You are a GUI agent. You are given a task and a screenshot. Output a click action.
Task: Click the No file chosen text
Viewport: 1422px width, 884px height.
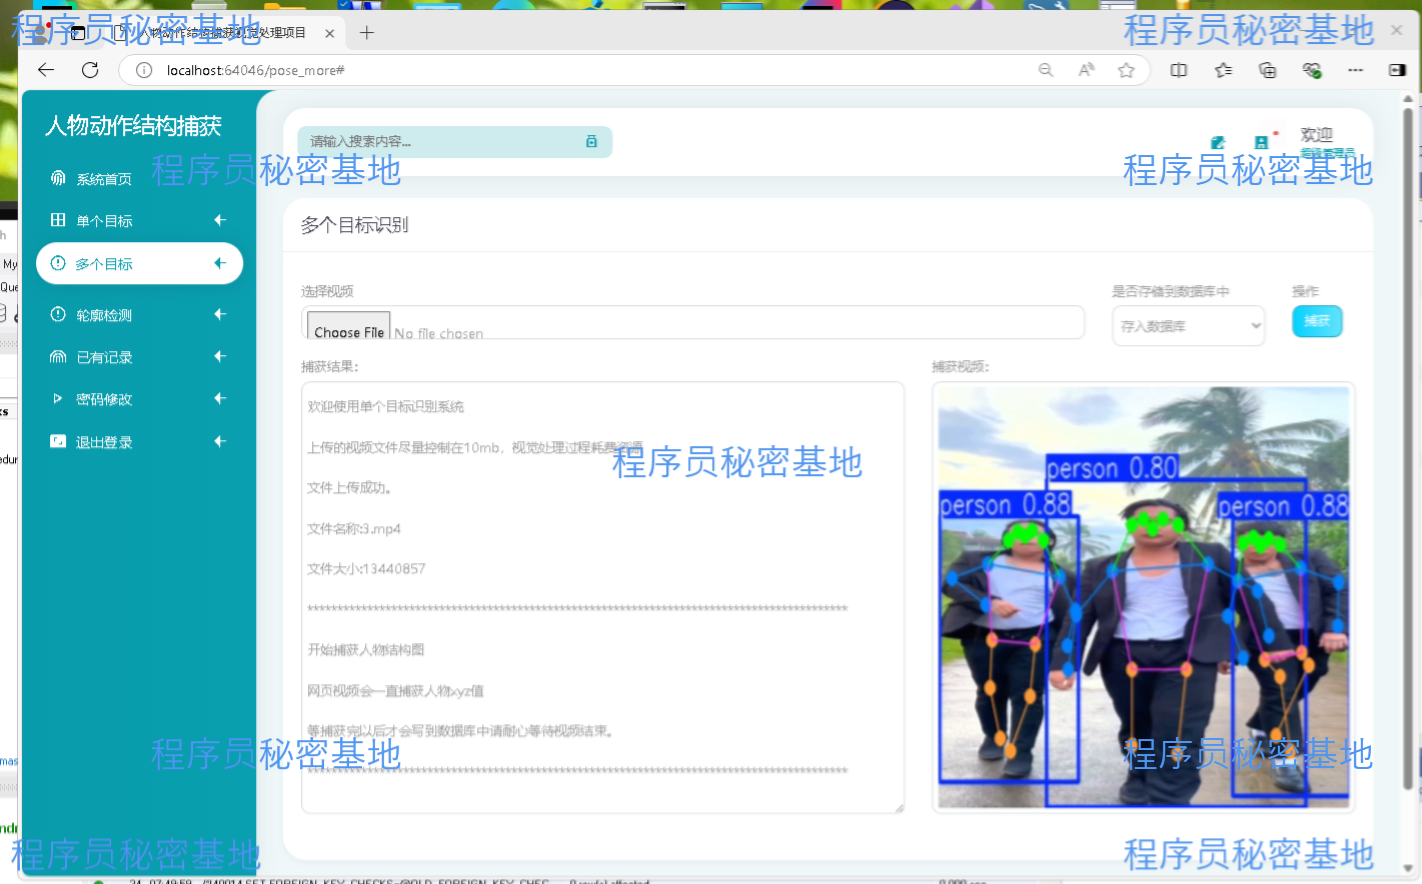(439, 333)
